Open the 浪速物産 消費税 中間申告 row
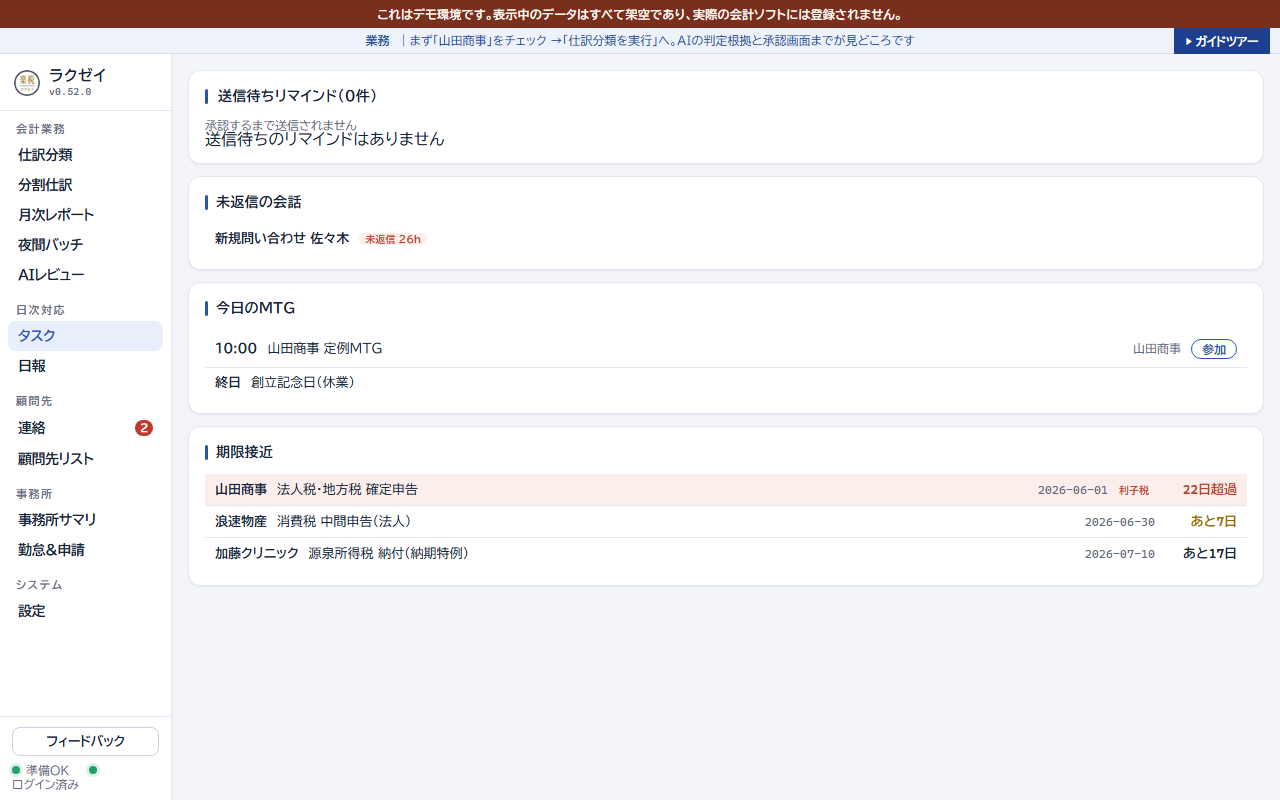This screenshot has width=1280, height=800. pyautogui.click(x=726, y=522)
